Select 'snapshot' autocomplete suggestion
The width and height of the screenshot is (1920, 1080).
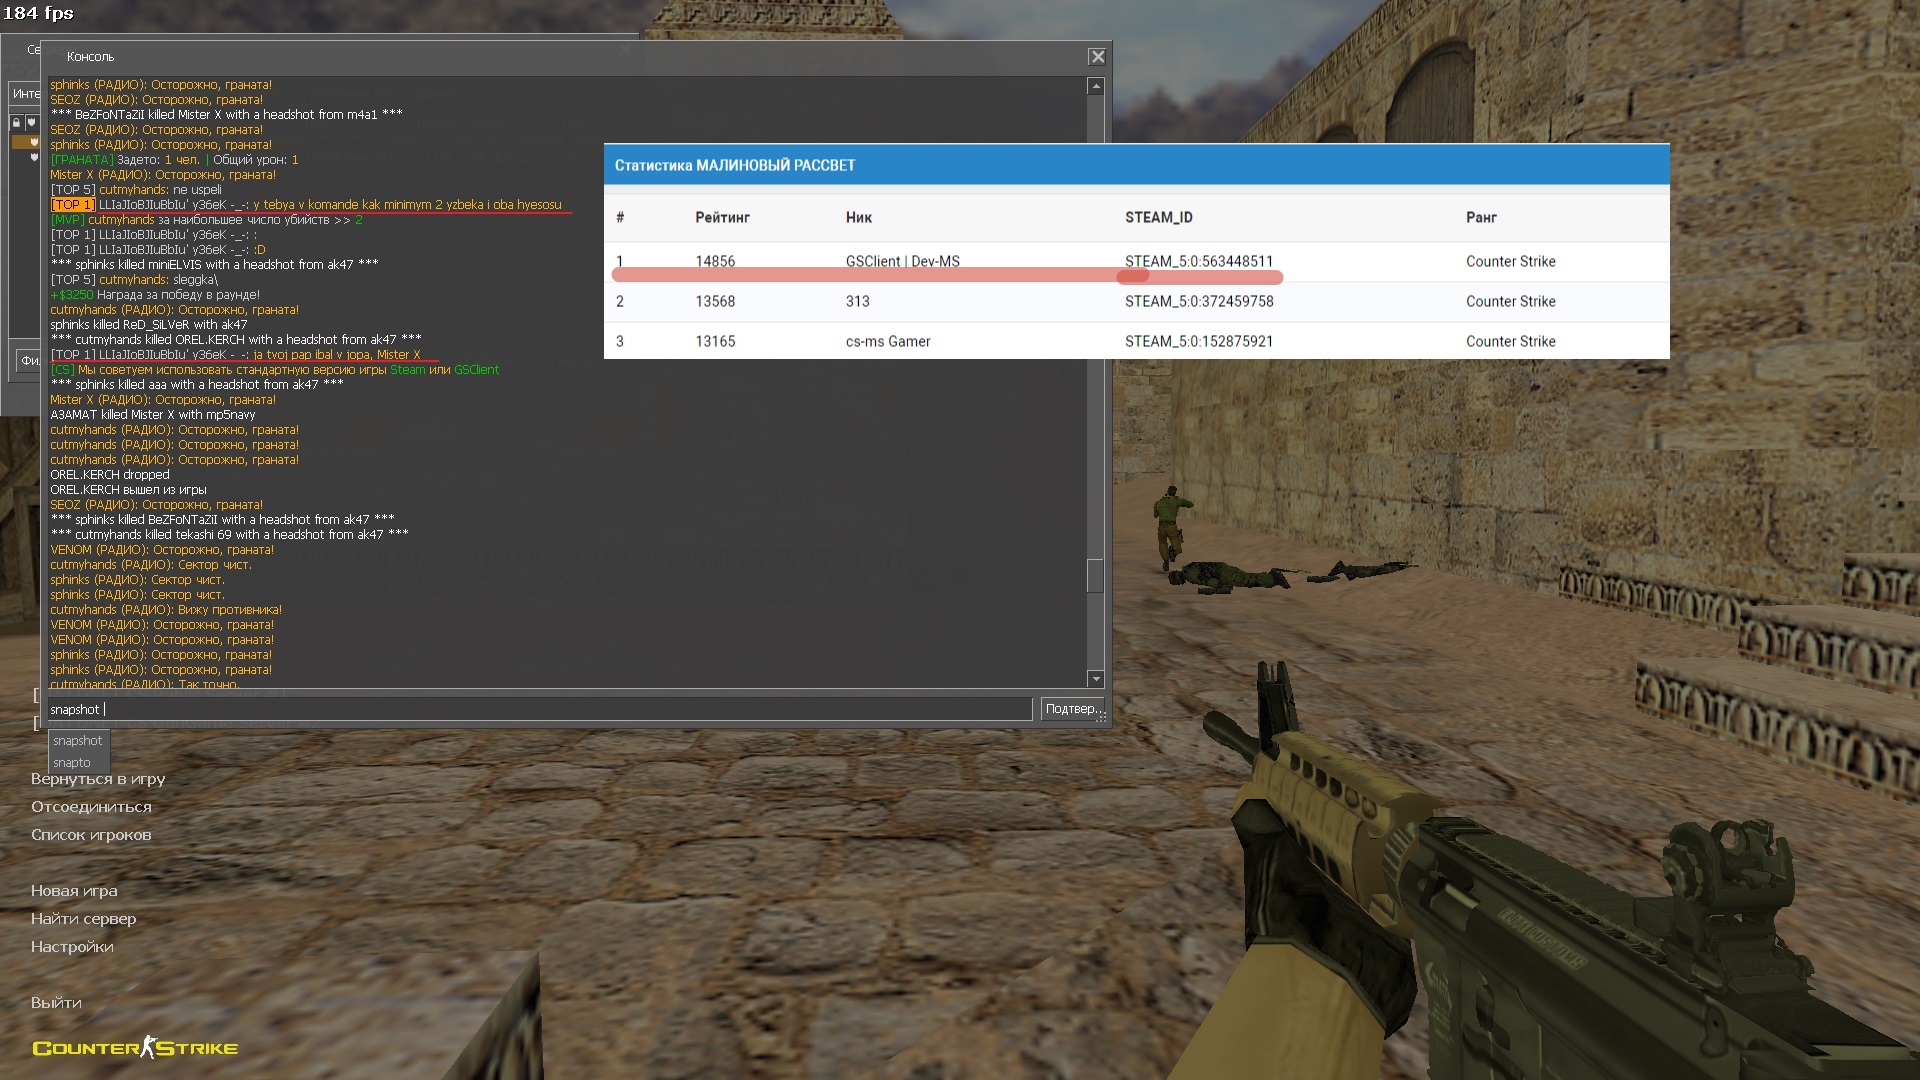pos(78,741)
